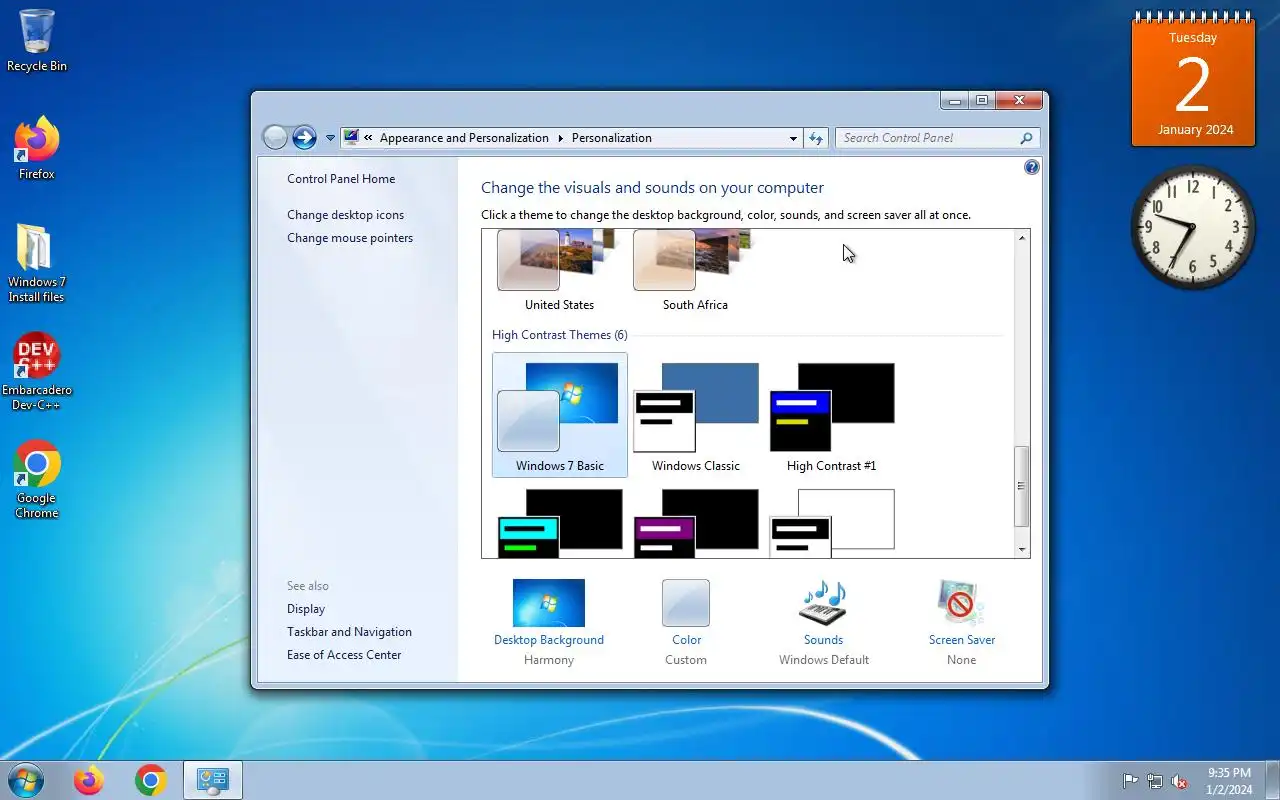Expand the double-chevron breadcrumb overflow

[x=369, y=138]
